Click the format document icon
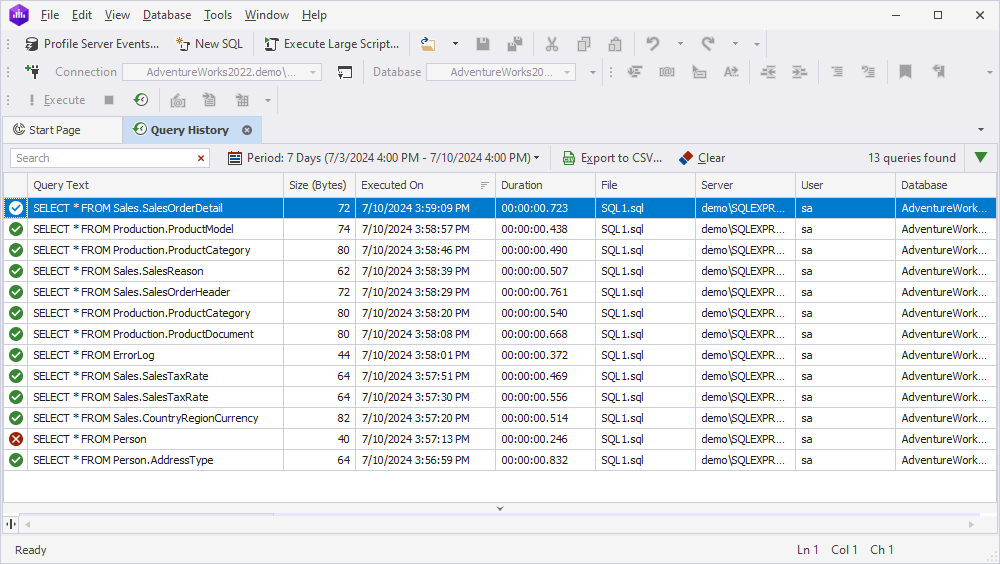This screenshot has height=564, width=1000. 635,71
